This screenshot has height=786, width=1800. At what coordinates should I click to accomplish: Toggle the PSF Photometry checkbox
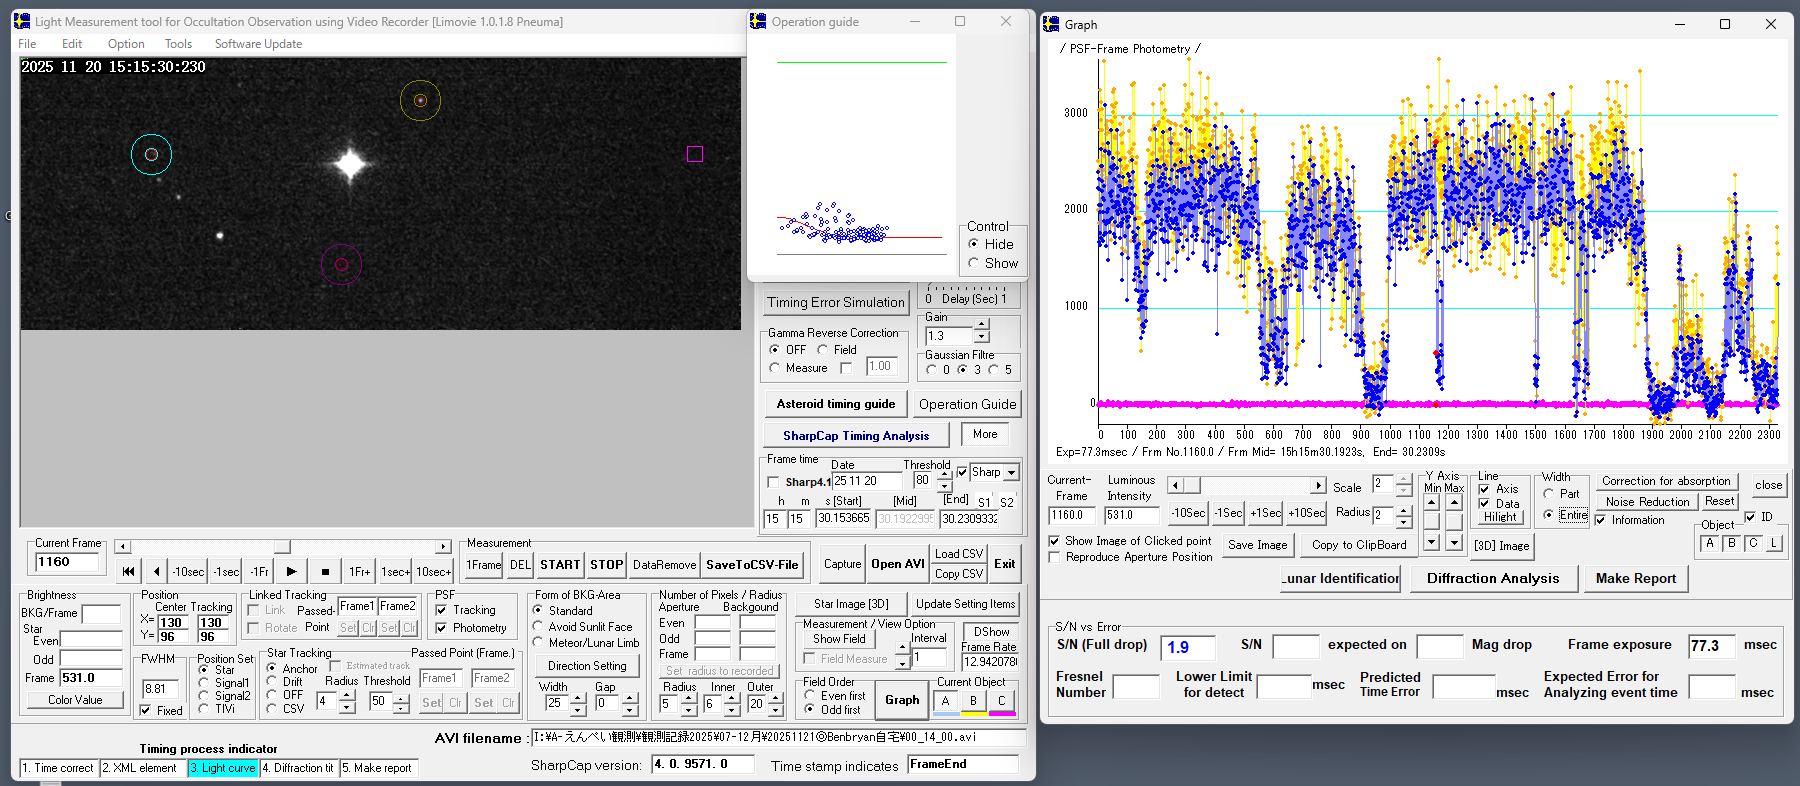(442, 628)
